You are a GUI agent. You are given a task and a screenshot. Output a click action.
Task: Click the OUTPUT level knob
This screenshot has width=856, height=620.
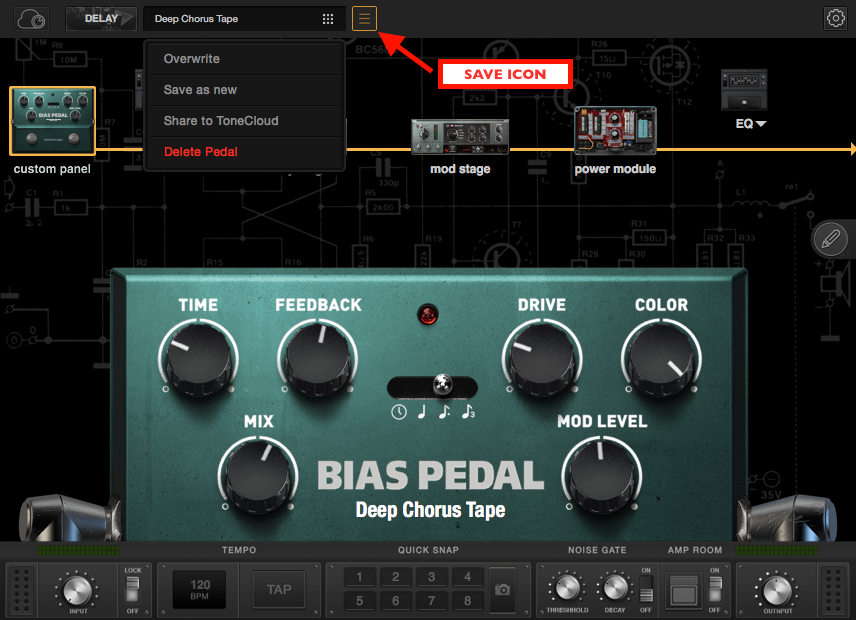[777, 590]
